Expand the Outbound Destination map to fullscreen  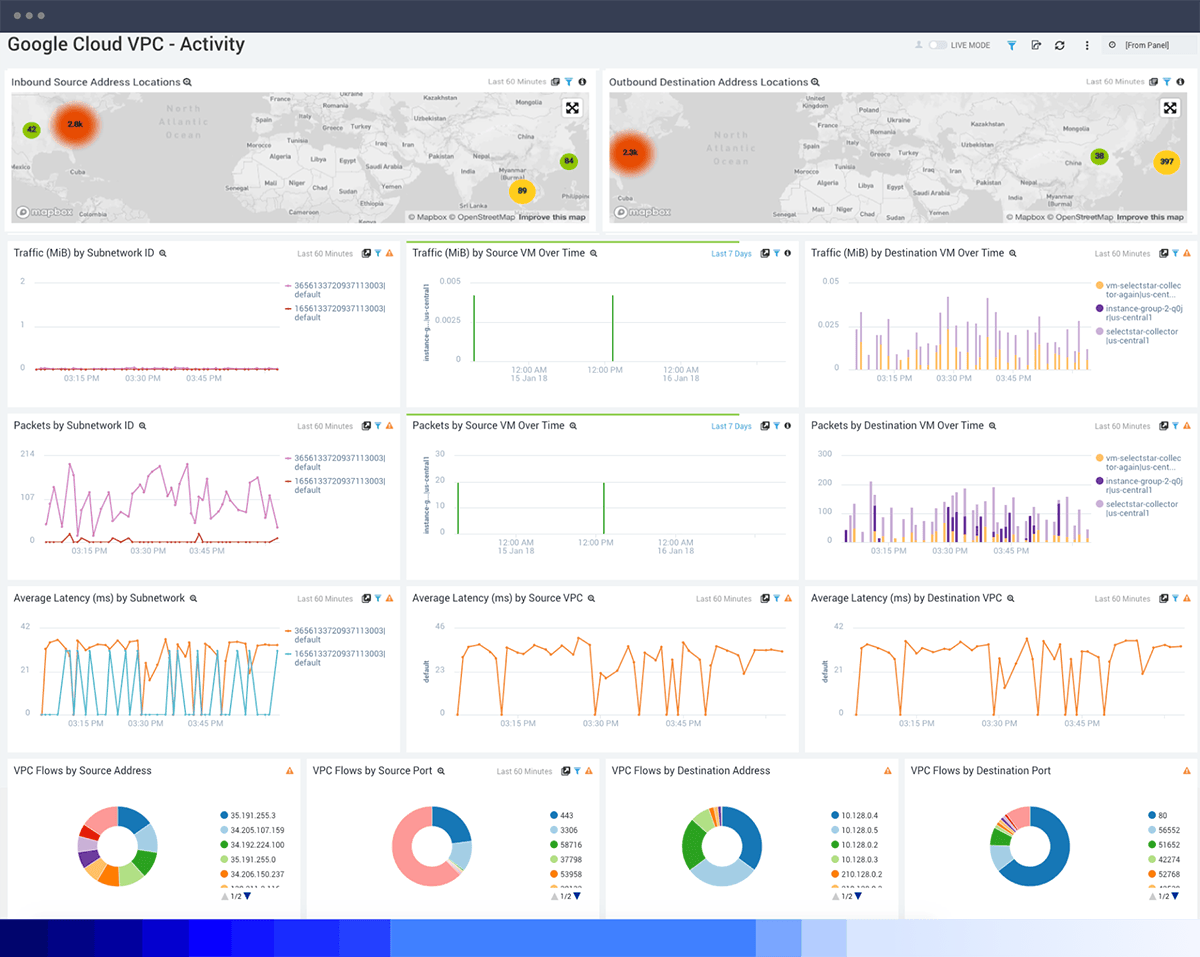pos(1170,107)
